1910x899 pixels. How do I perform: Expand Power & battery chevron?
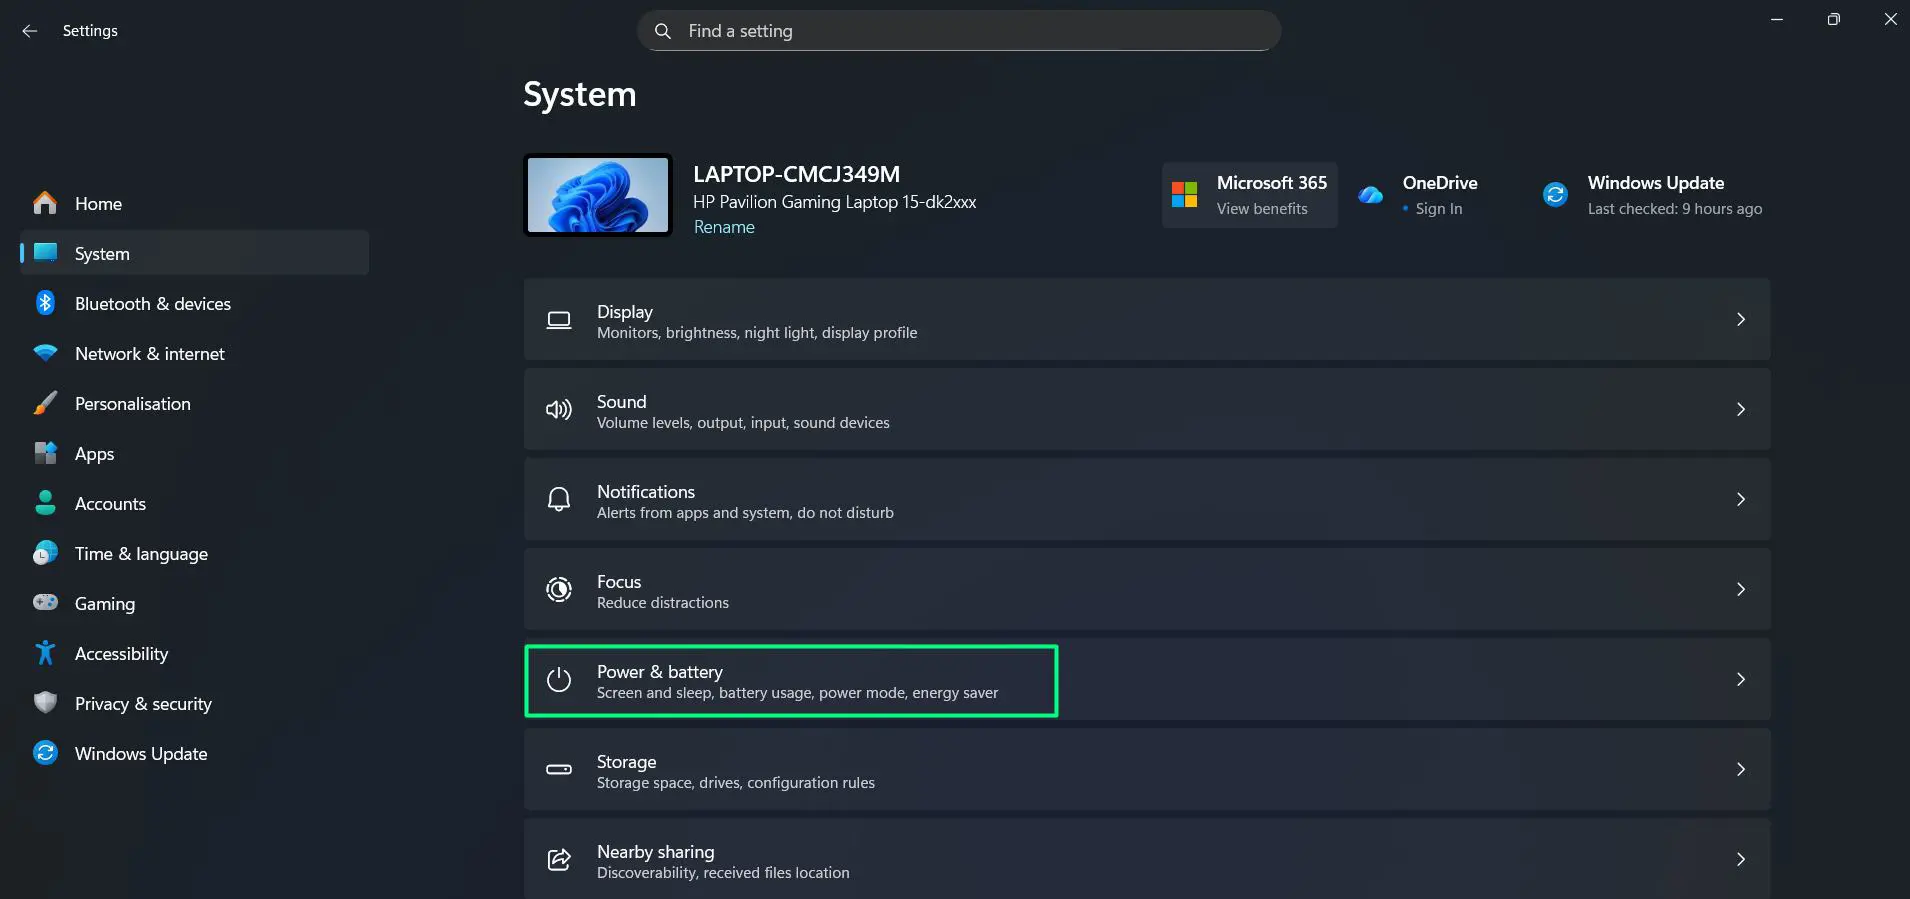click(1741, 680)
